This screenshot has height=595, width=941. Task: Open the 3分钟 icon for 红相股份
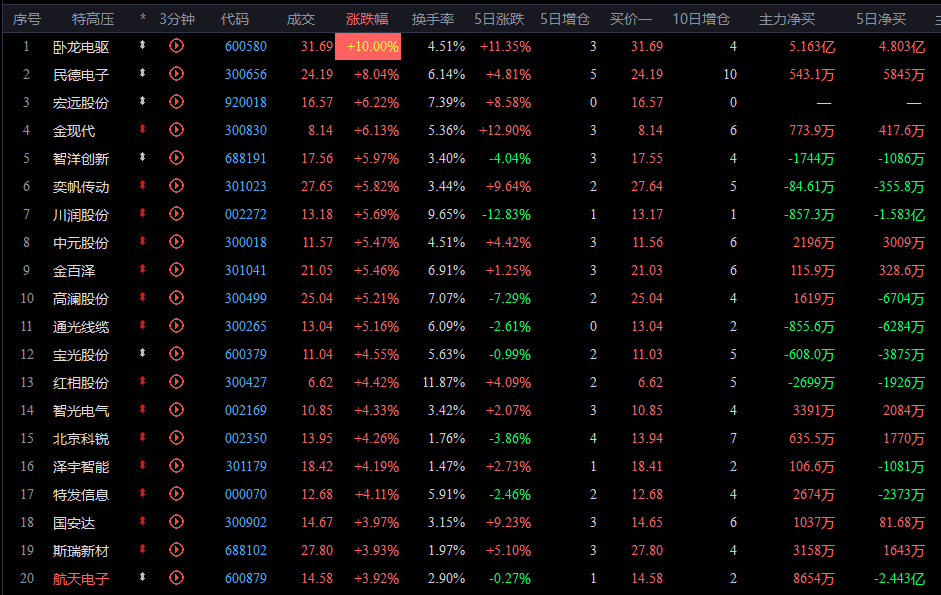(176, 382)
